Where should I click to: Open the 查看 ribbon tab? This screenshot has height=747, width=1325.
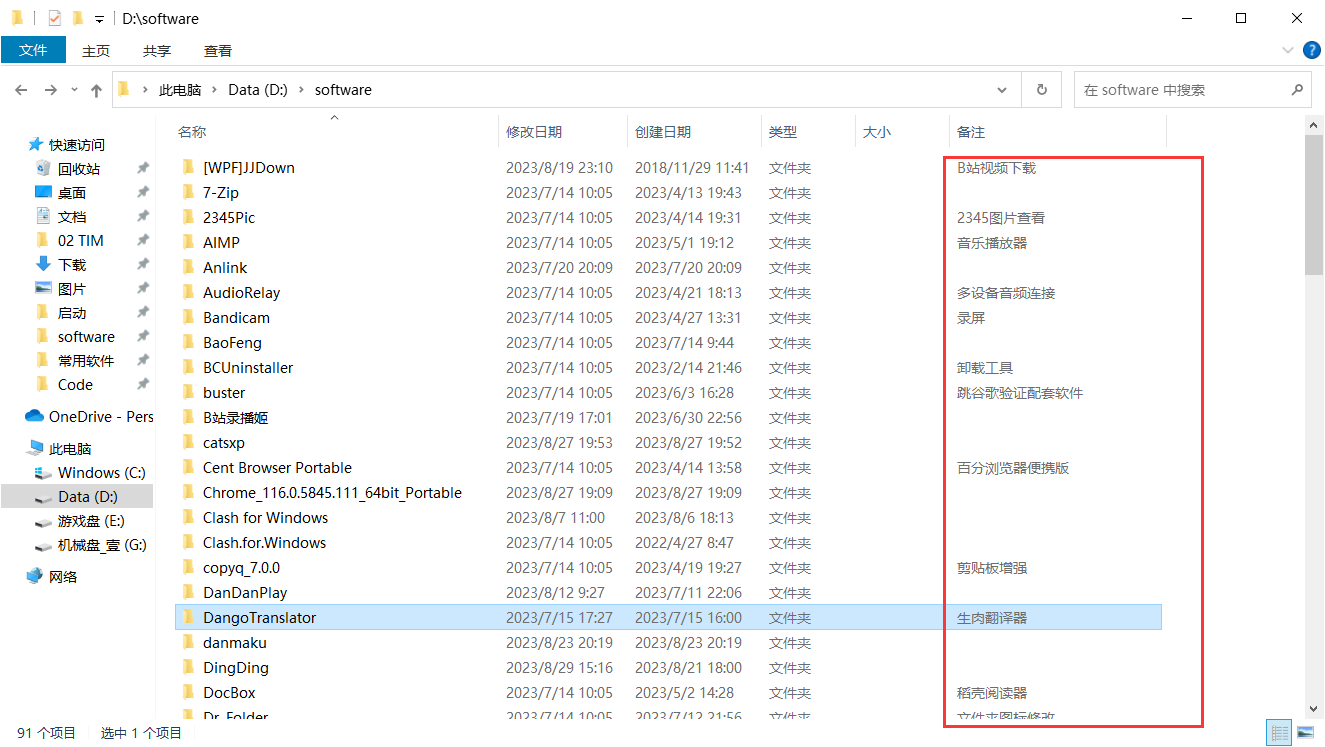coord(218,51)
